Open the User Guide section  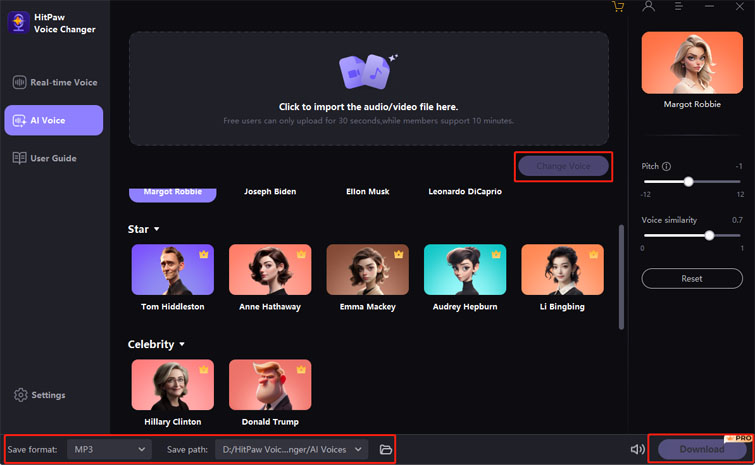click(x=44, y=158)
